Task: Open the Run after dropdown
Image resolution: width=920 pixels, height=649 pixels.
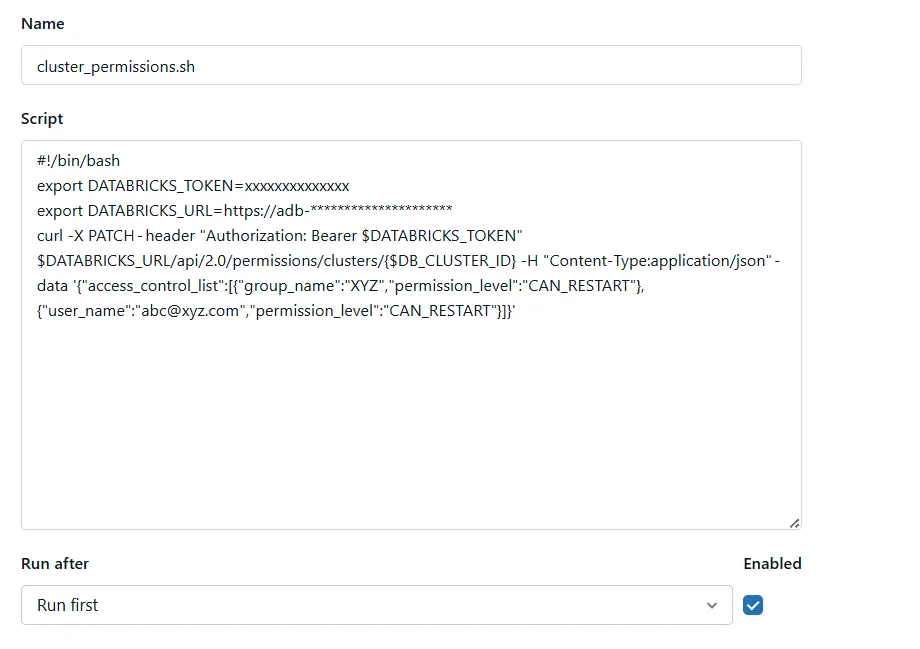Action: pos(375,605)
